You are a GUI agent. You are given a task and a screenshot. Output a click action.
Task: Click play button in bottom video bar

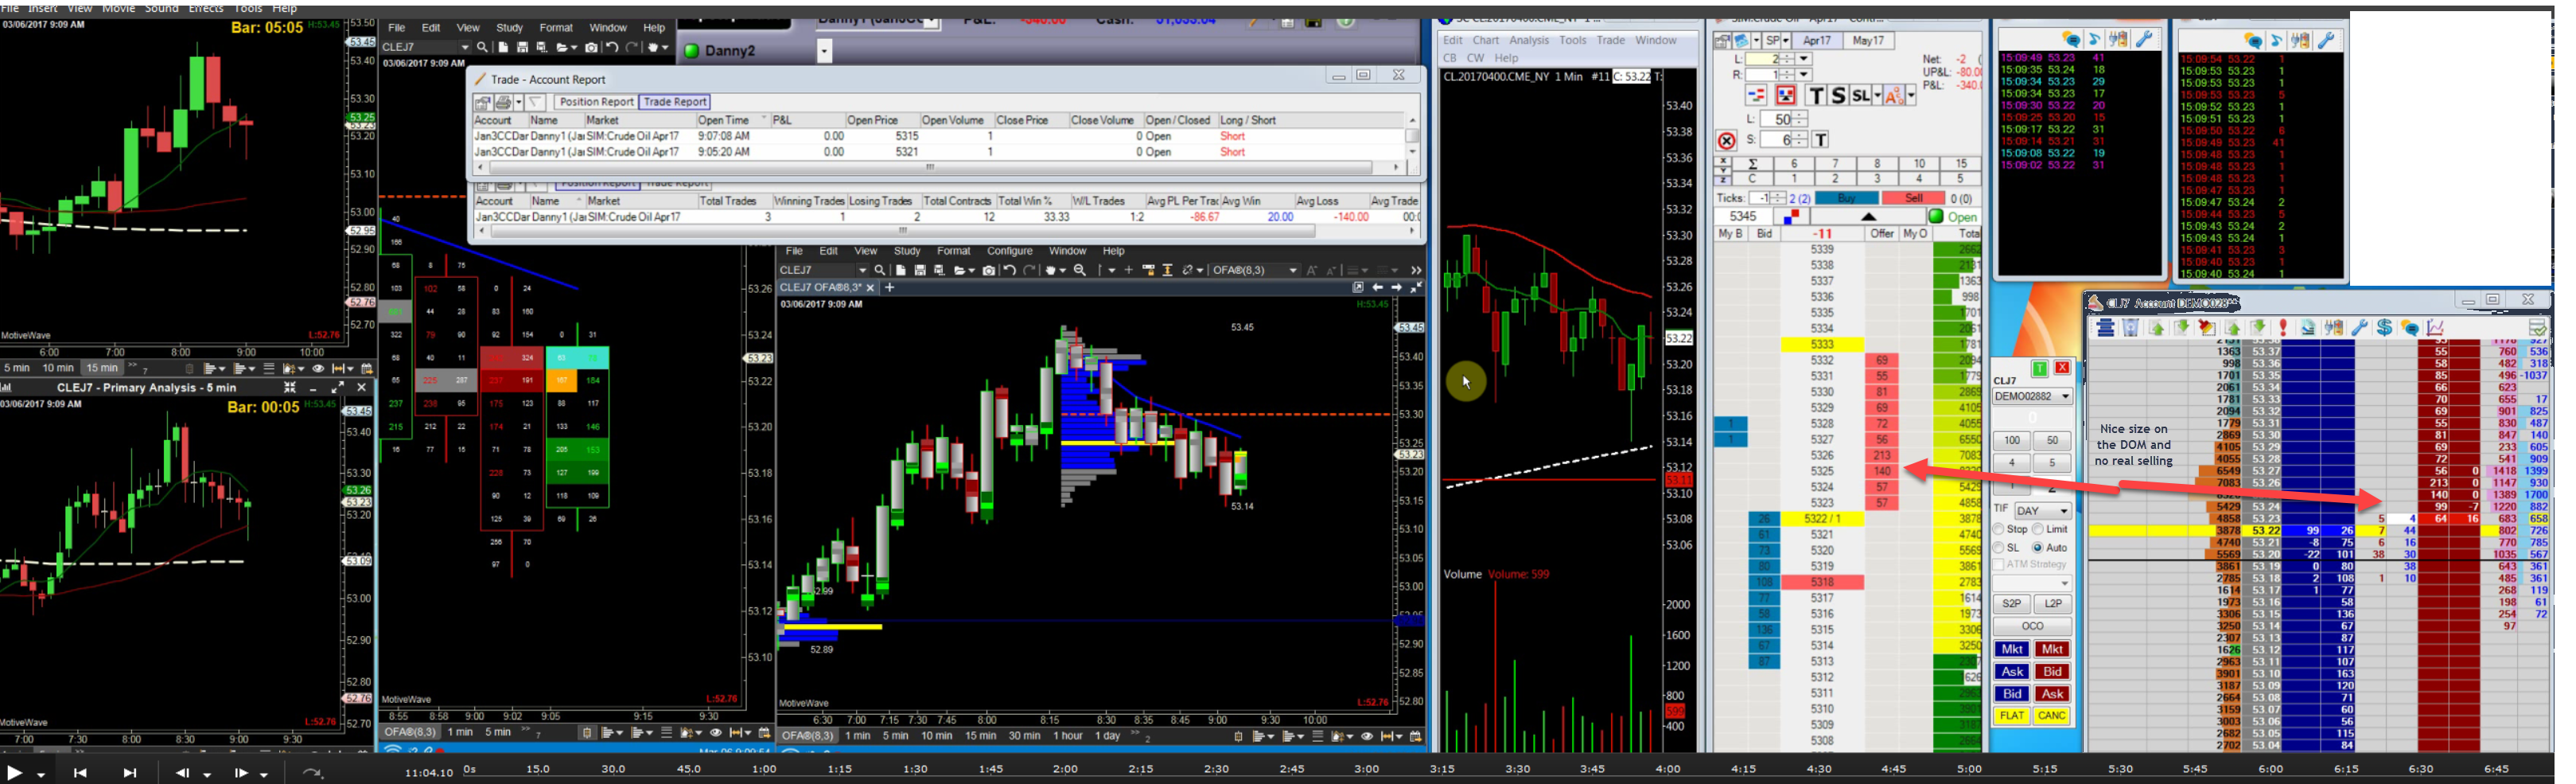pos(15,773)
